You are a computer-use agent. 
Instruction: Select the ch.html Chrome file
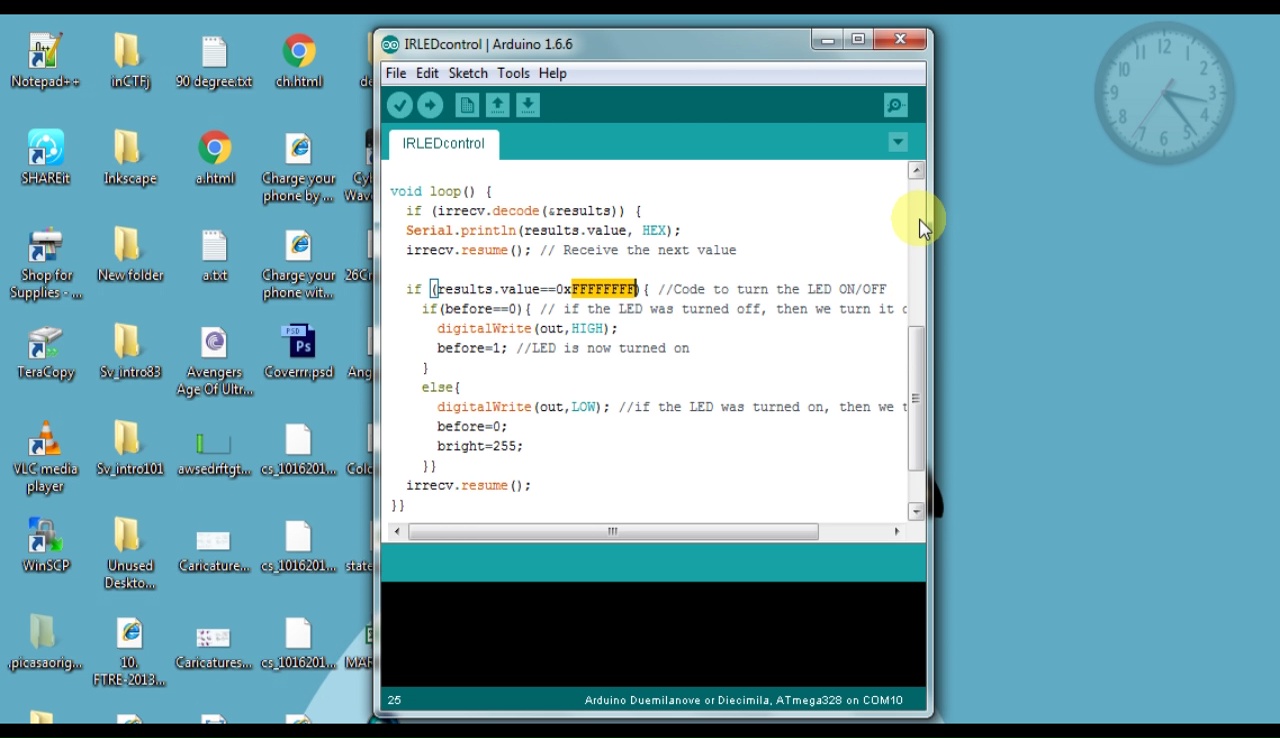click(x=299, y=61)
